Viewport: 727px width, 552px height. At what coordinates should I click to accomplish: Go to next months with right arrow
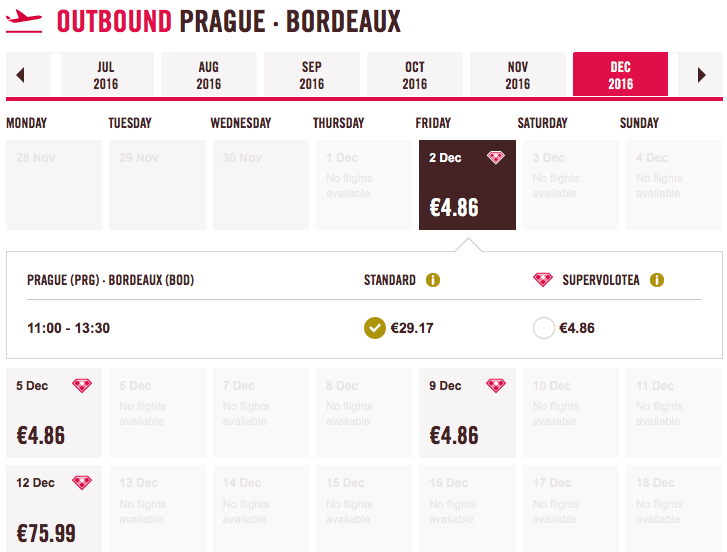701,75
